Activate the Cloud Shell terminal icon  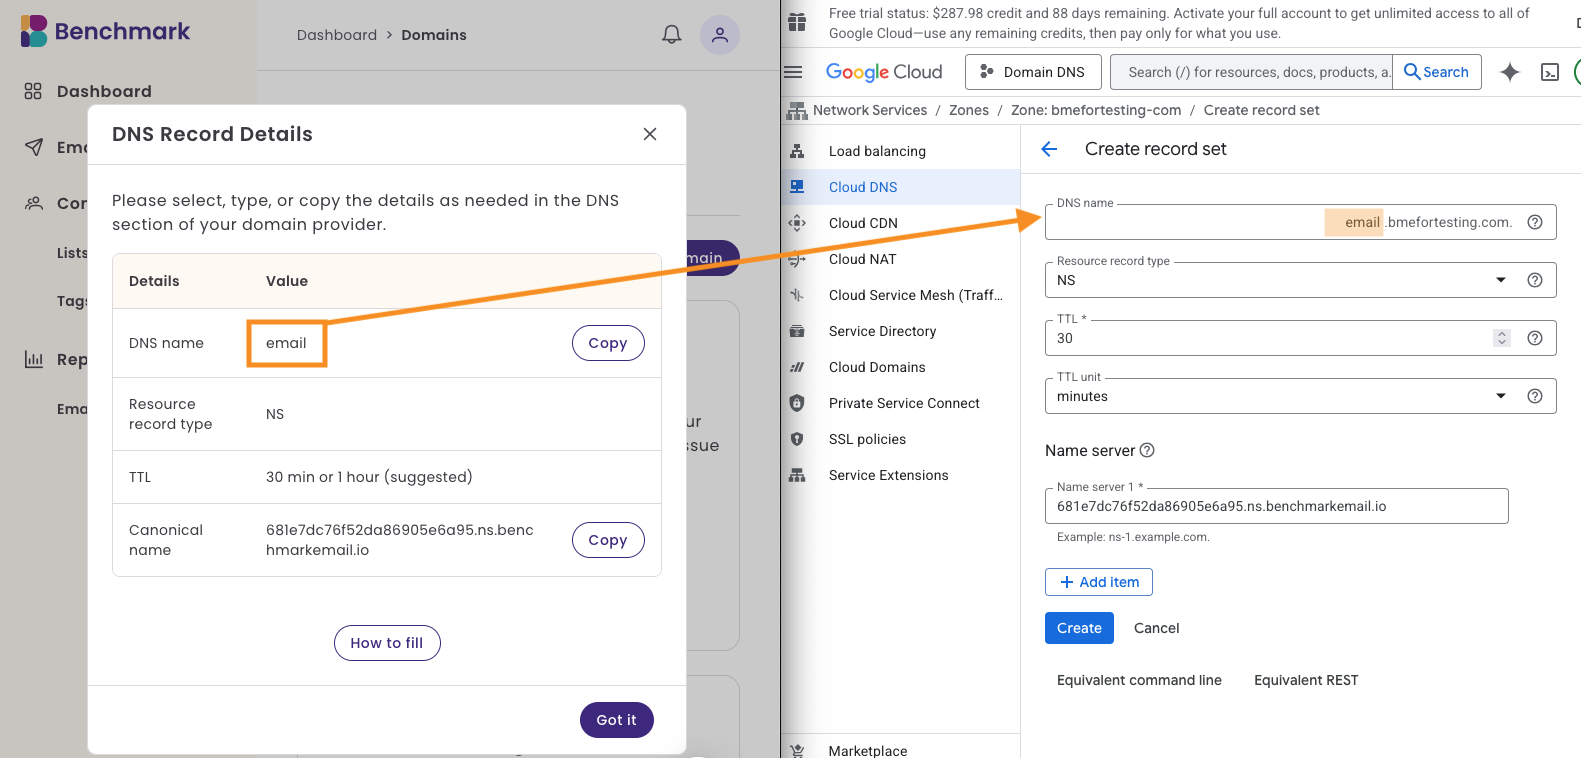[1550, 72]
